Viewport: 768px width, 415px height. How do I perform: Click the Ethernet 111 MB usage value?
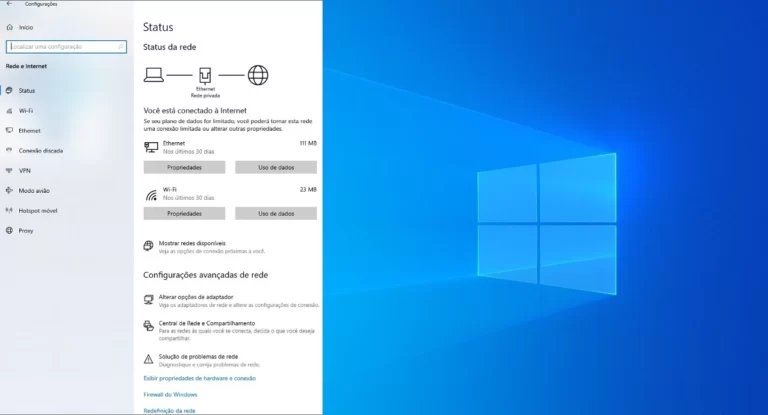coord(308,143)
